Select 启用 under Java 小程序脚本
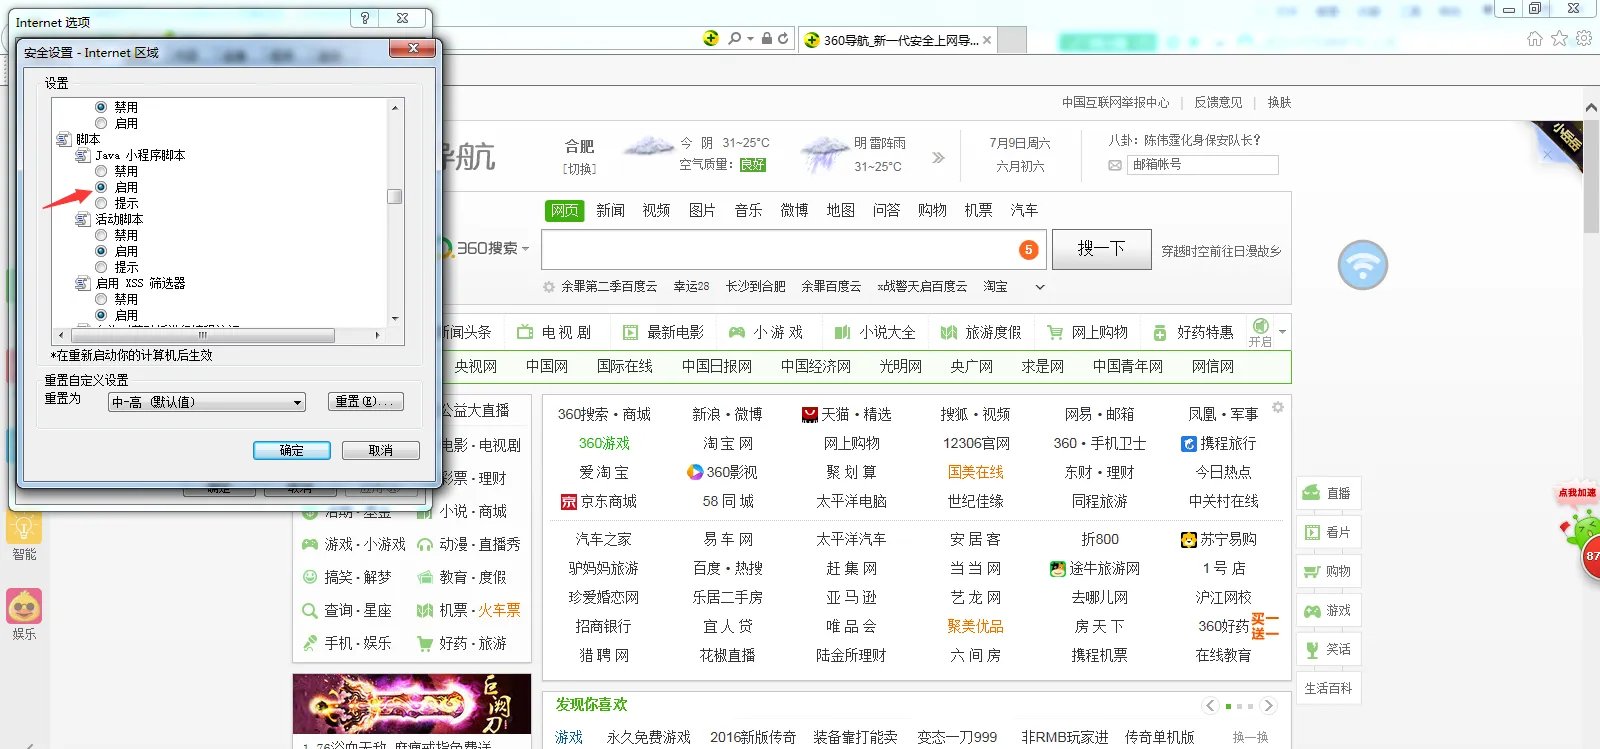 coord(101,188)
